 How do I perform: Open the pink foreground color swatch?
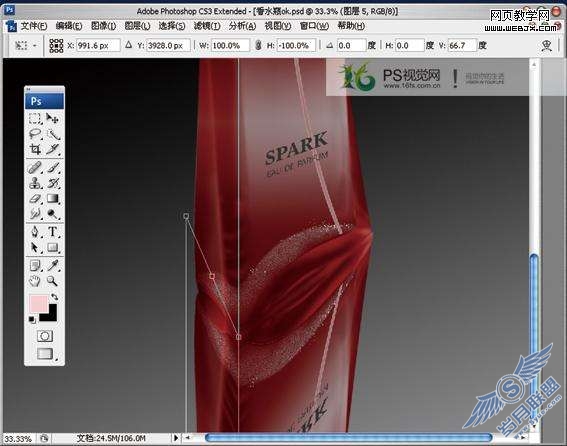(x=38, y=304)
